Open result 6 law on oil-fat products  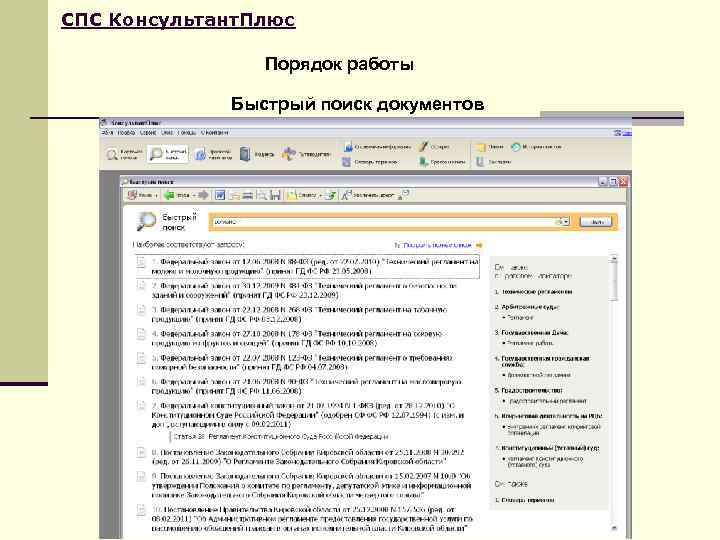[x=307, y=386]
